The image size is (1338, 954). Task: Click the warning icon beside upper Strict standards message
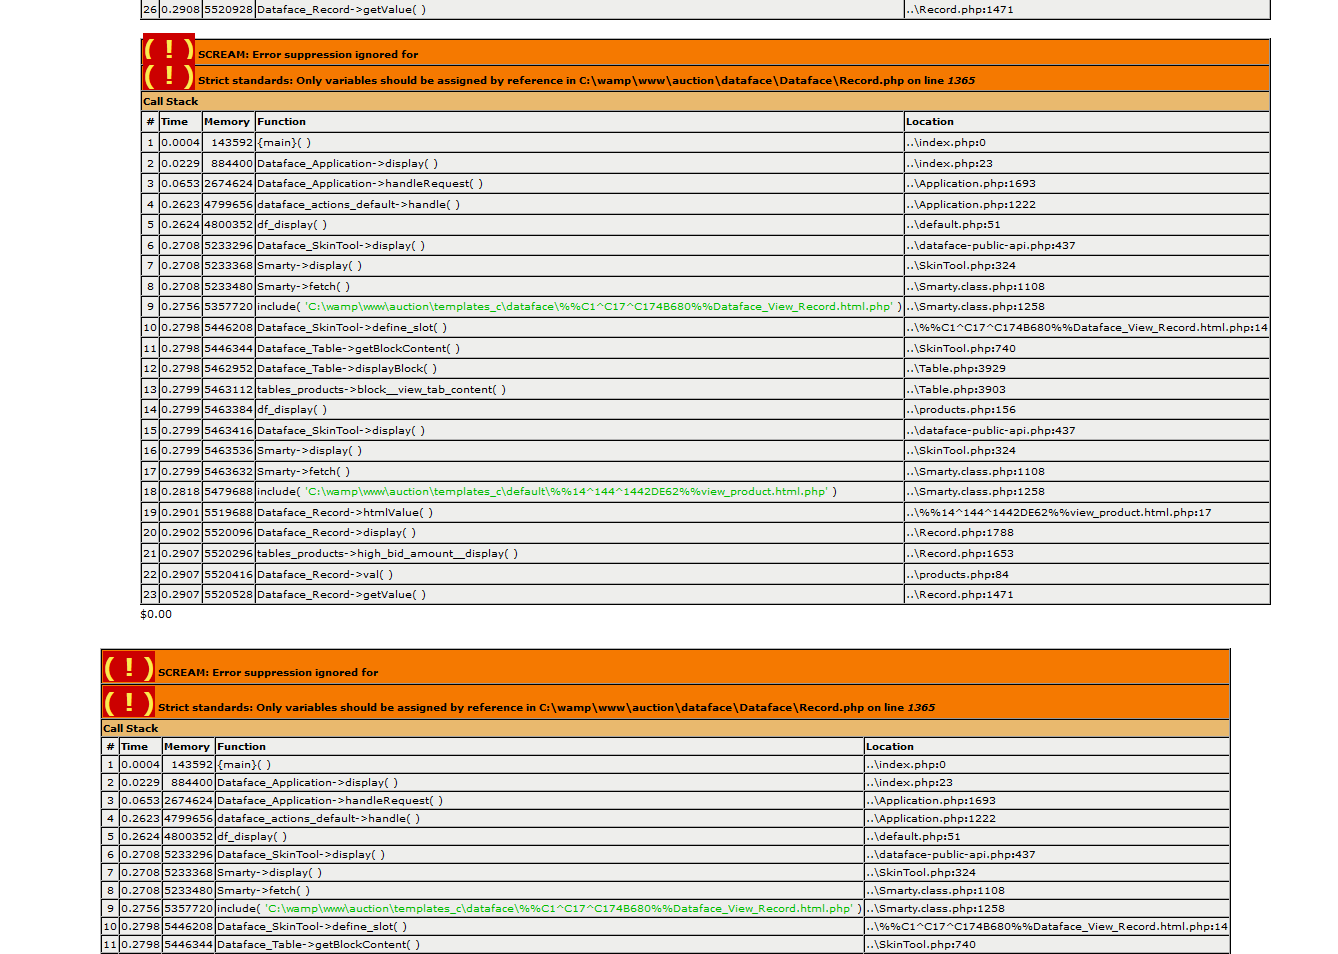click(168, 76)
